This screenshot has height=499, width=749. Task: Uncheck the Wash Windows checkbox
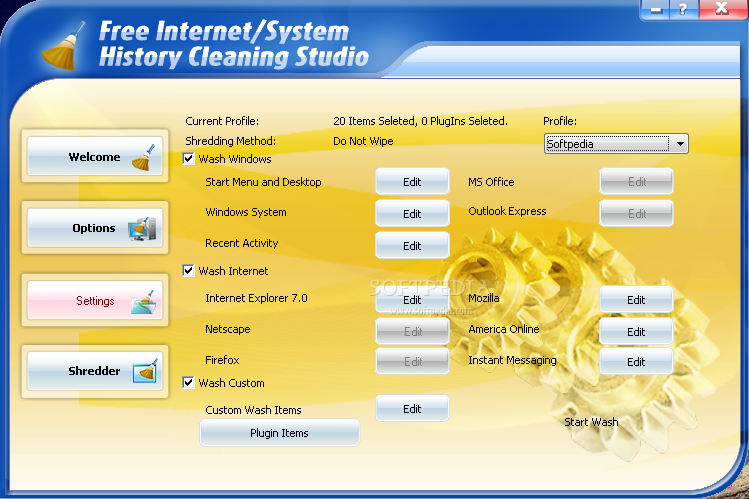click(x=189, y=159)
